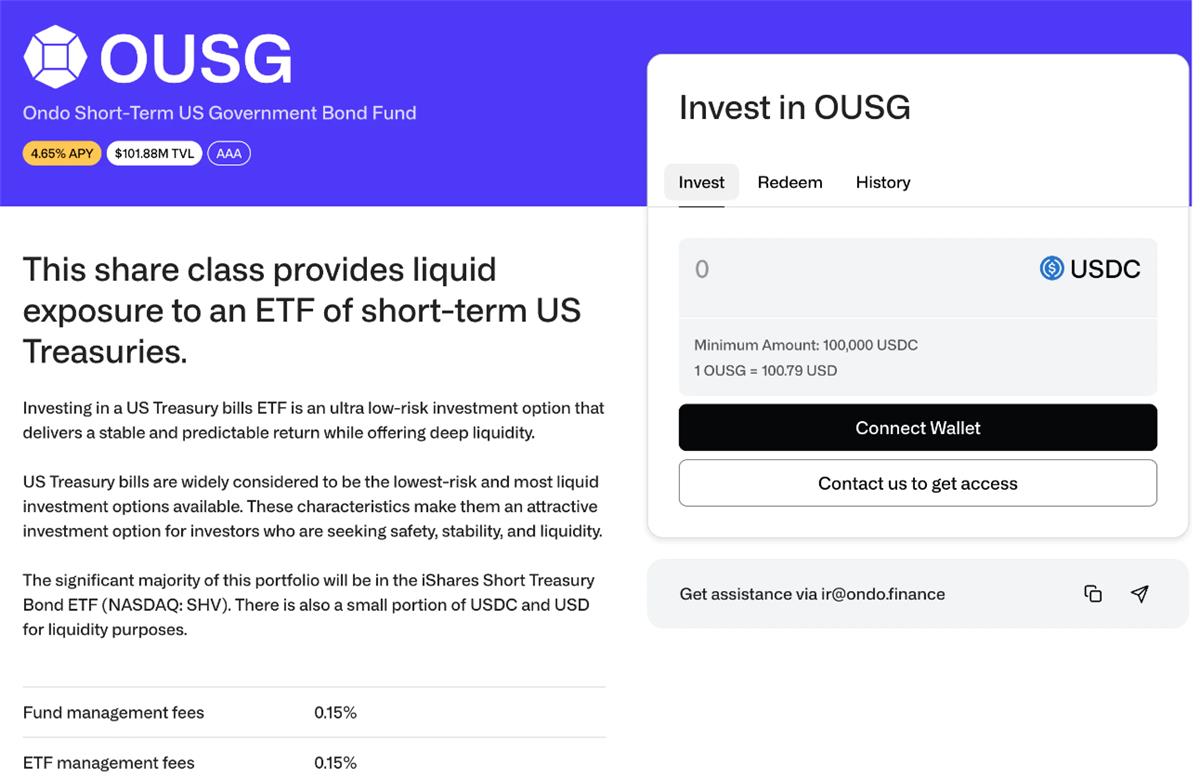Click the copy email address icon
The image size is (1200, 778).
(x=1093, y=594)
